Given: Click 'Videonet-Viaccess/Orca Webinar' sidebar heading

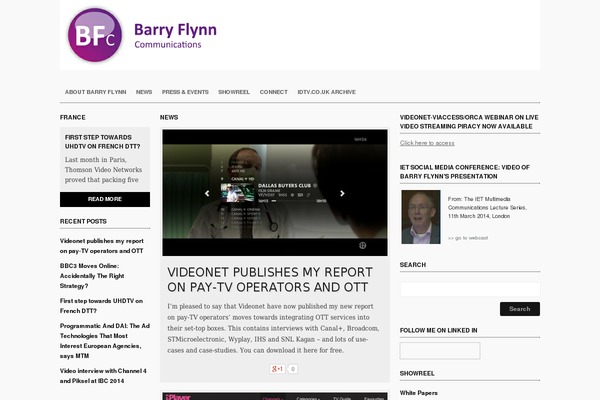Looking at the screenshot, I should (x=469, y=122).
